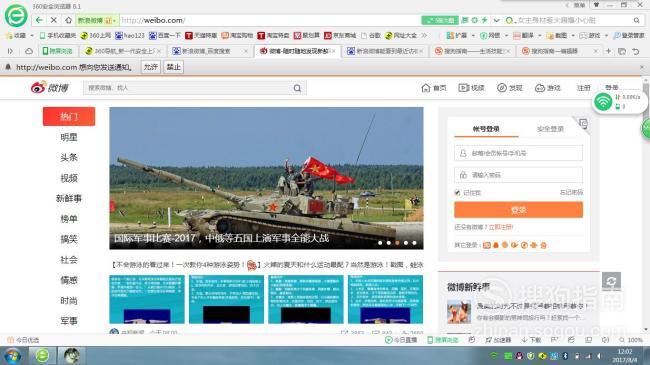650x365 pixels.
Task: Switch to QR code login icon
Action: tap(583, 123)
